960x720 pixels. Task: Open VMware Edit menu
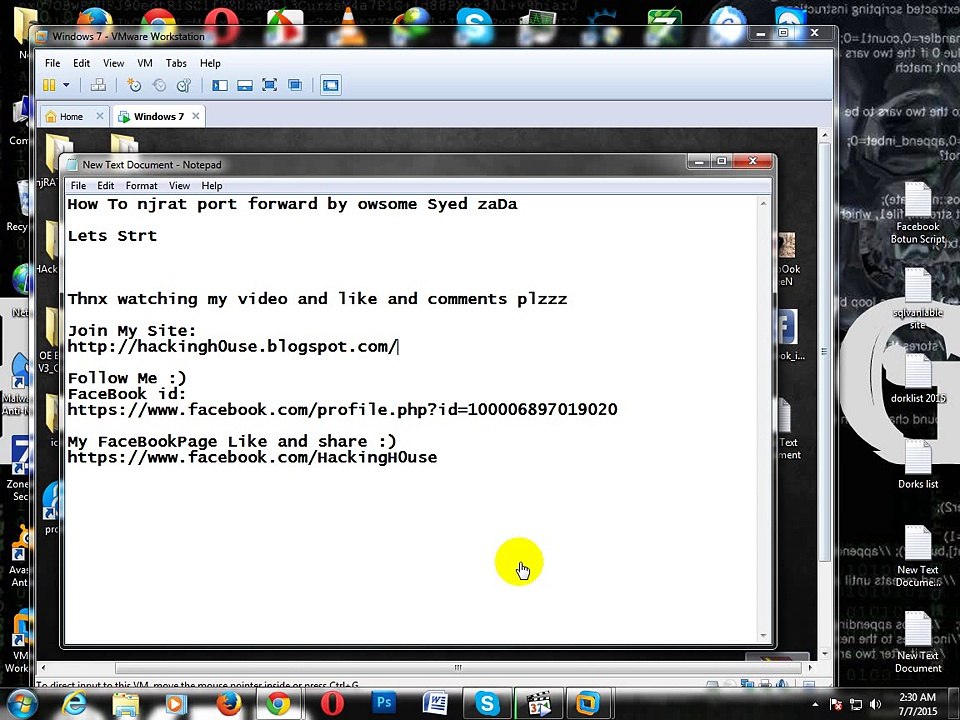click(x=81, y=63)
